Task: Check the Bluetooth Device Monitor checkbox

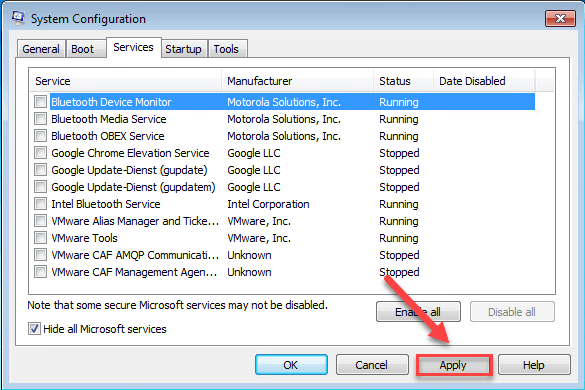Action: (40, 102)
